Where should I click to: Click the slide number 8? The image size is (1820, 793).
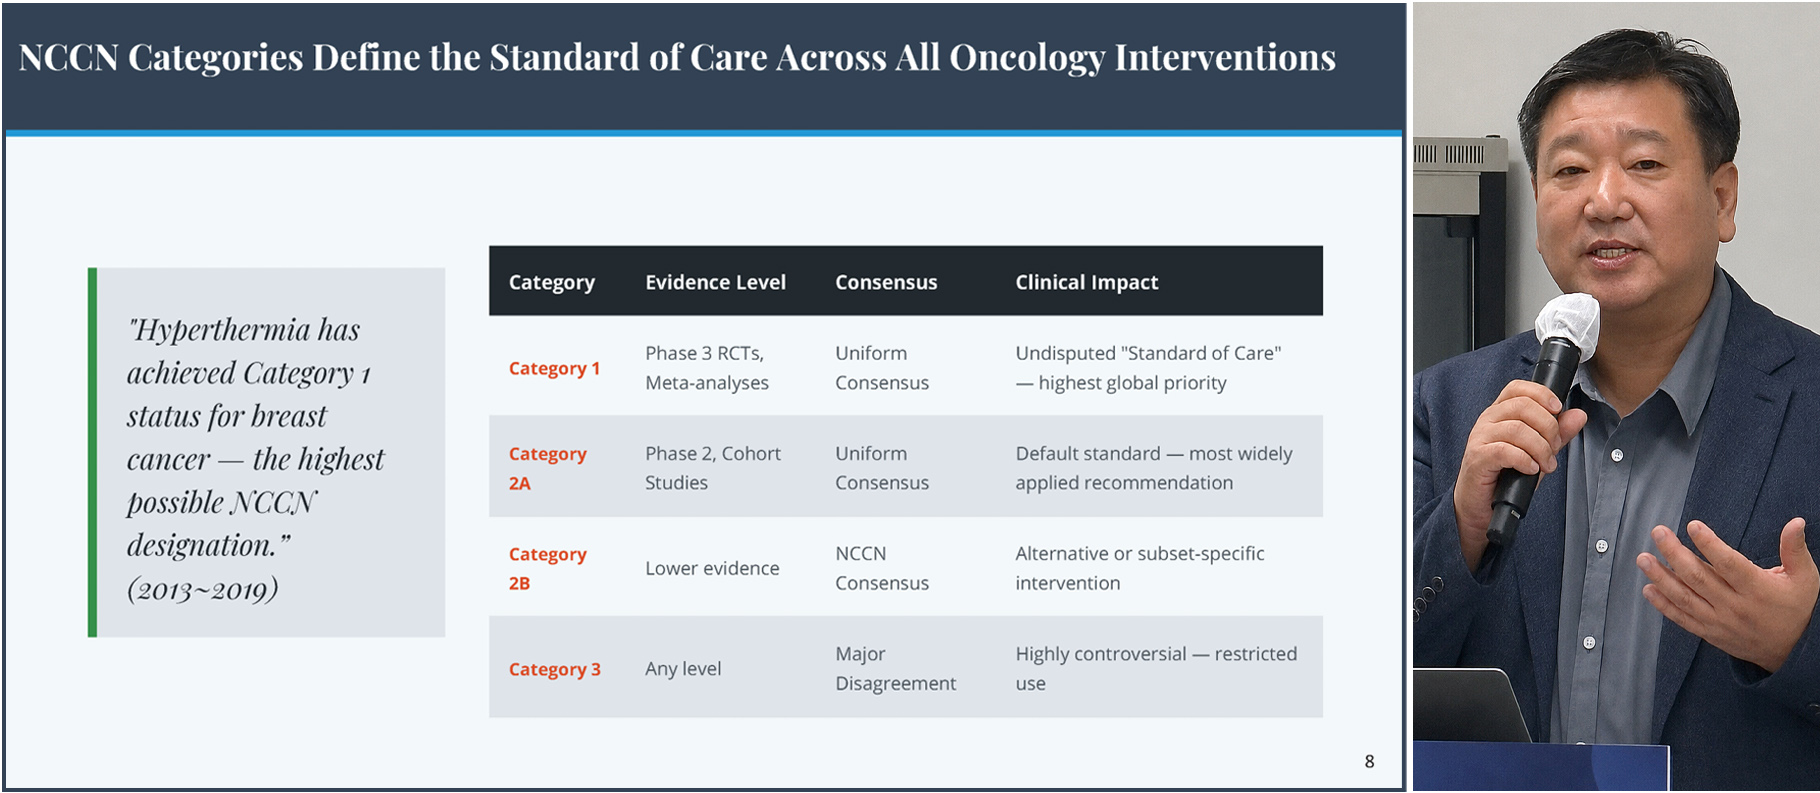tap(1369, 762)
